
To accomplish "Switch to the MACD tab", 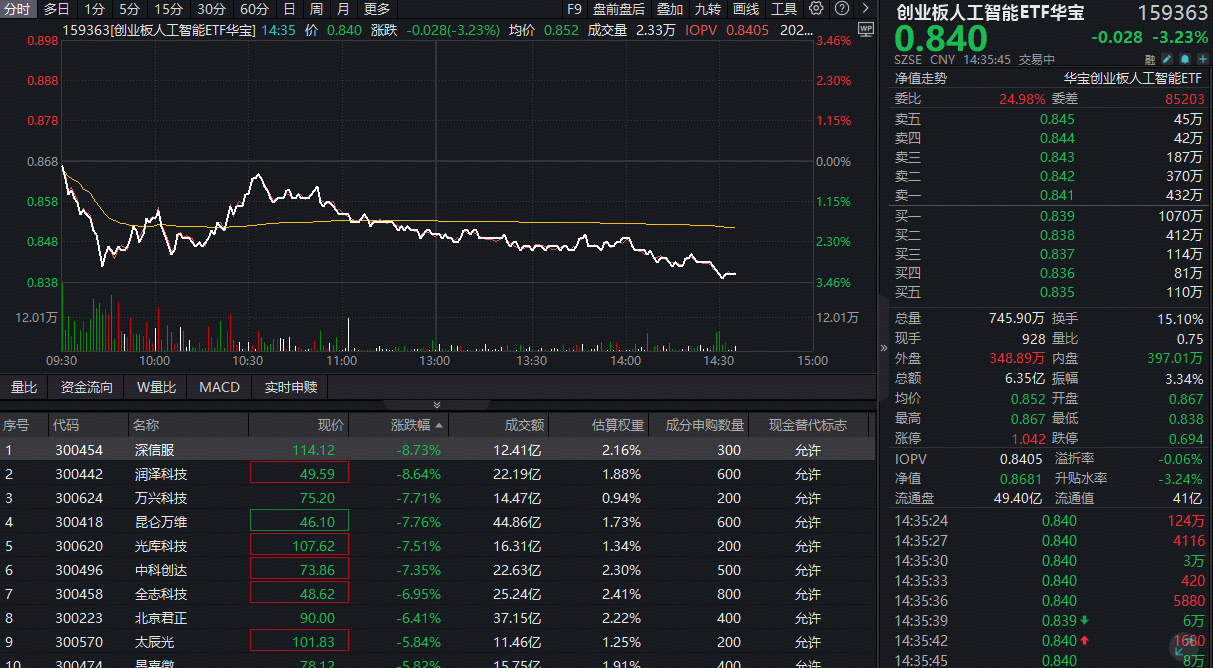I will (218, 387).
